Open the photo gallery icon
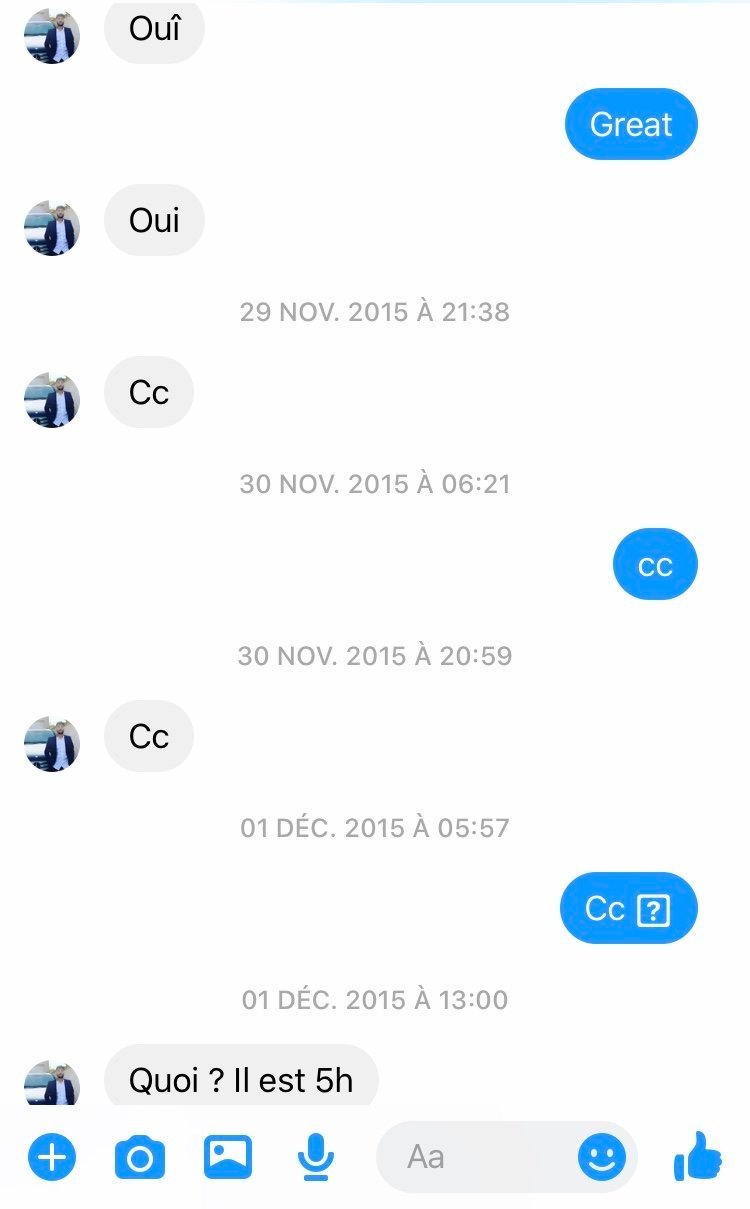This screenshot has width=750, height=1209. 228,1157
